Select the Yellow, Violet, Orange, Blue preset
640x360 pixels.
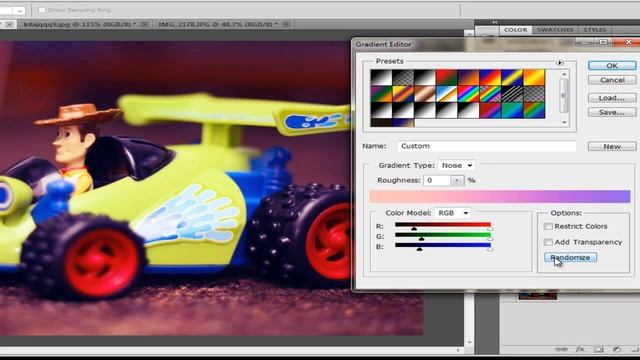(x=403, y=94)
